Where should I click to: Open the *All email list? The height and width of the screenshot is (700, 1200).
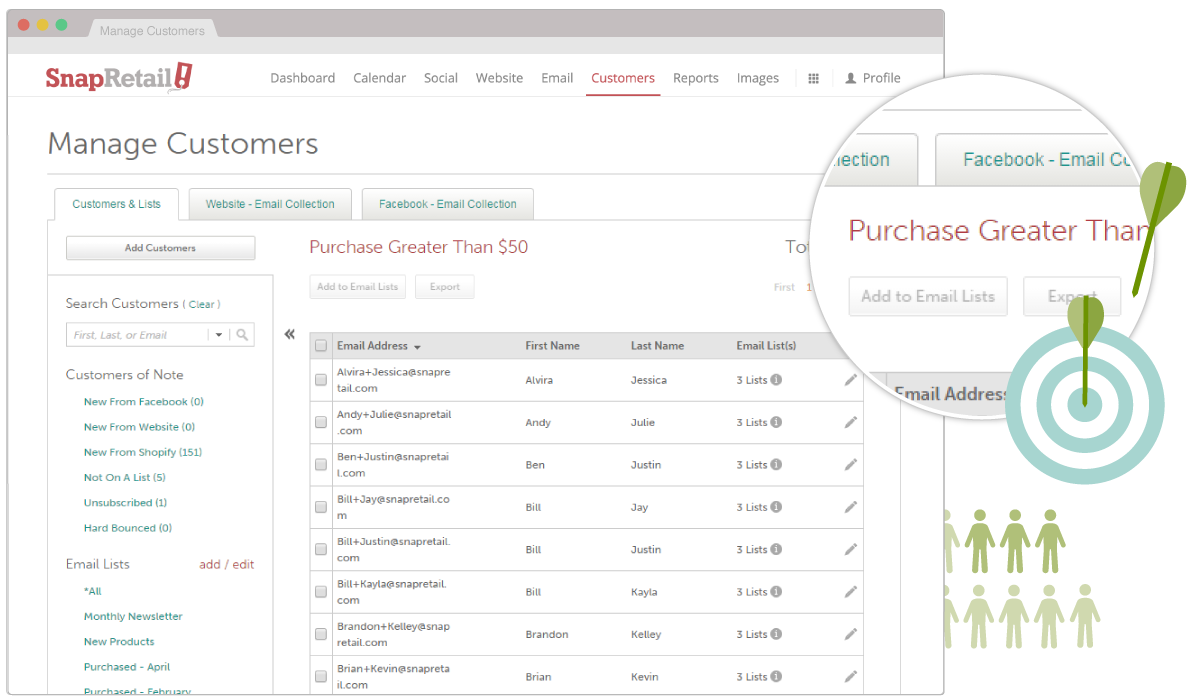[93, 592]
